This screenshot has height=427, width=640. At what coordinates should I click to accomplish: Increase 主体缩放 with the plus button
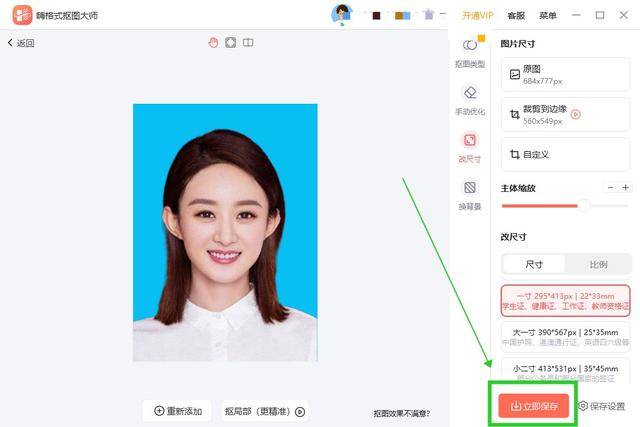[x=625, y=187]
